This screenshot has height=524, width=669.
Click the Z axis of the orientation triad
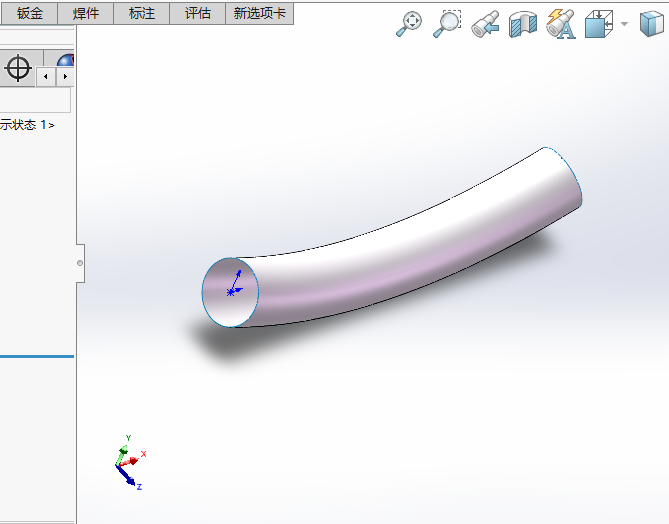click(129, 478)
